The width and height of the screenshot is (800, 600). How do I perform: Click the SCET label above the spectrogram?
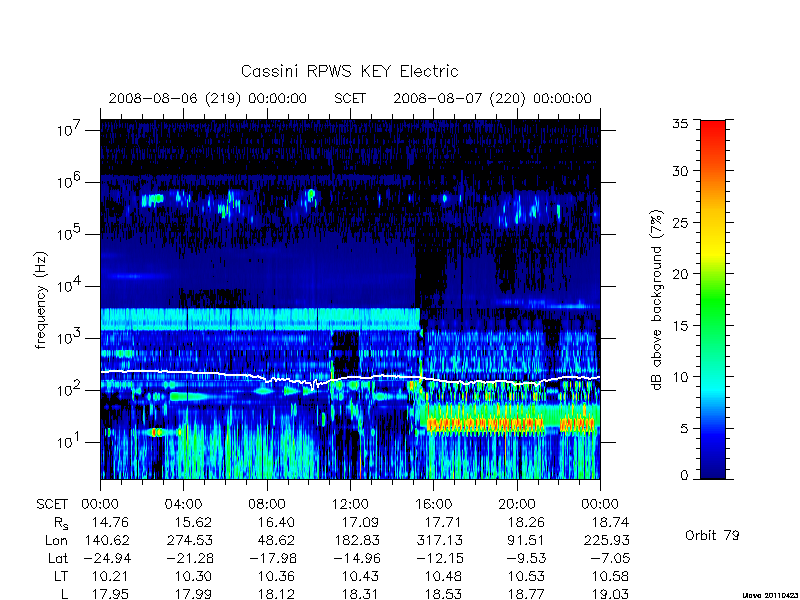tap(350, 98)
